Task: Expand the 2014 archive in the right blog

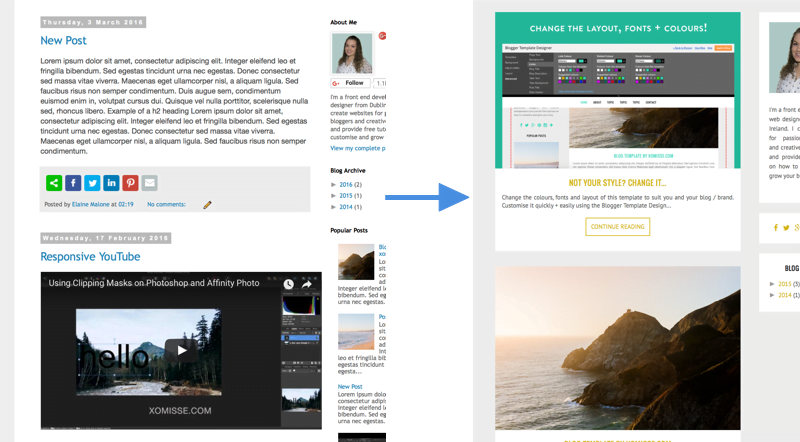Action: [x=772, y=295]
